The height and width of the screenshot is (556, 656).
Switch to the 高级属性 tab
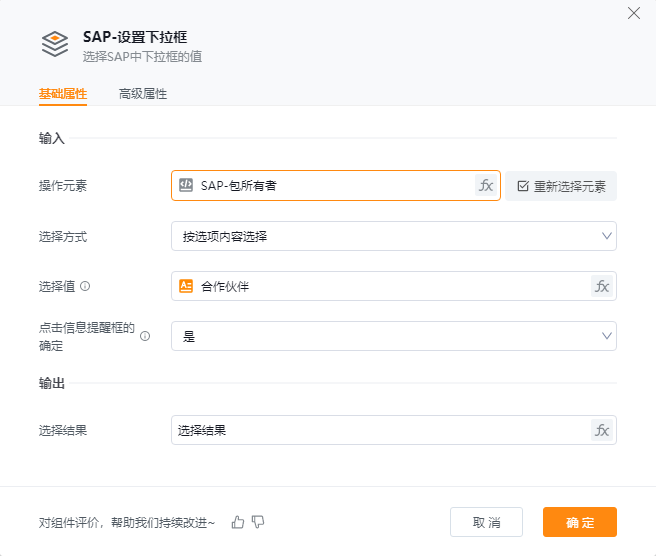(143, 94)
